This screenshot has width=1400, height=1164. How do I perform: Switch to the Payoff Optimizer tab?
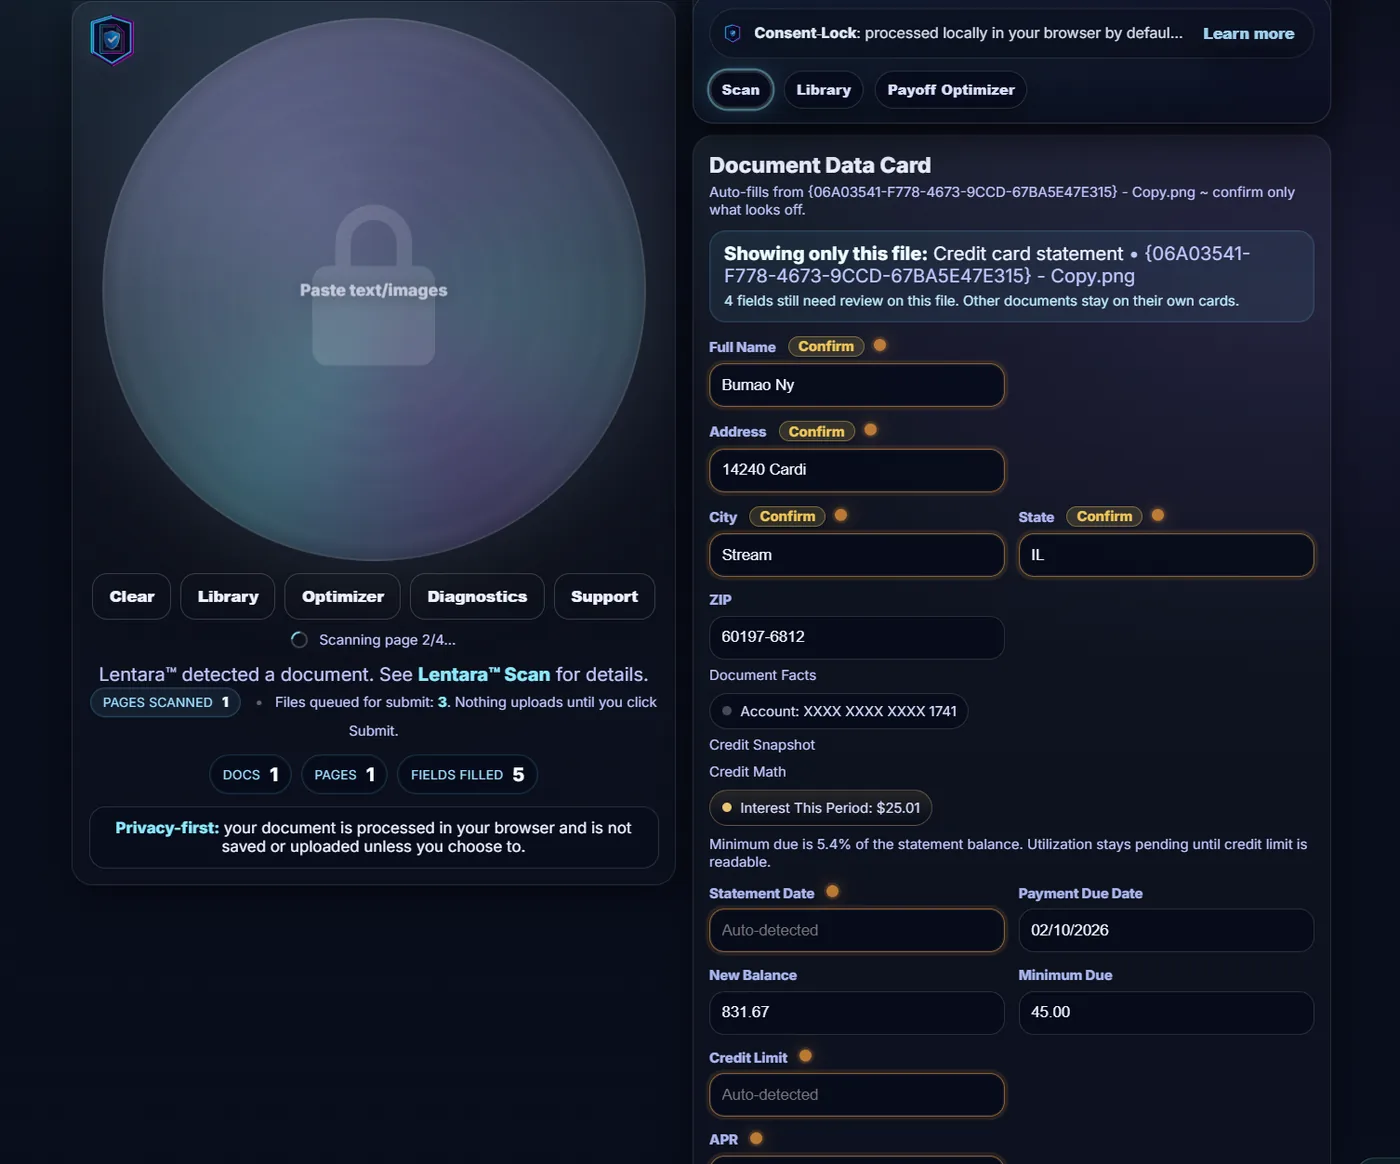point(950,90)
